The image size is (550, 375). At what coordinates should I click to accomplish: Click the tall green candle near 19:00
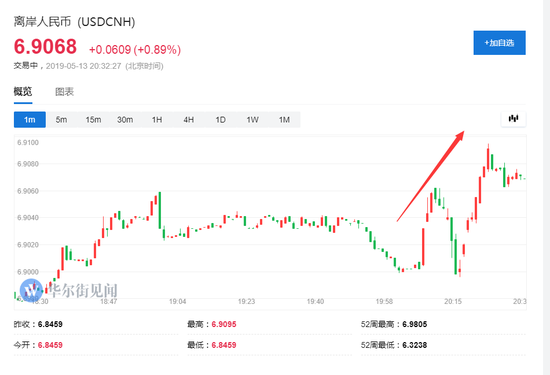point(160,210)
